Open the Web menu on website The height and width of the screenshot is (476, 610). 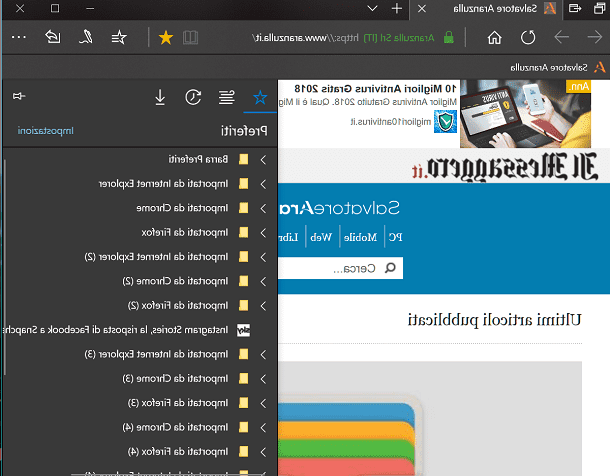click(x=321, y=237)
